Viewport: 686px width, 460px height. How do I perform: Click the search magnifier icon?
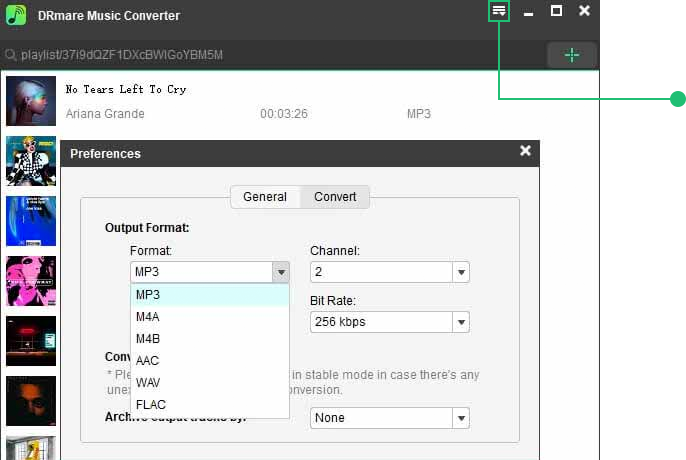[x=10, y=55]
